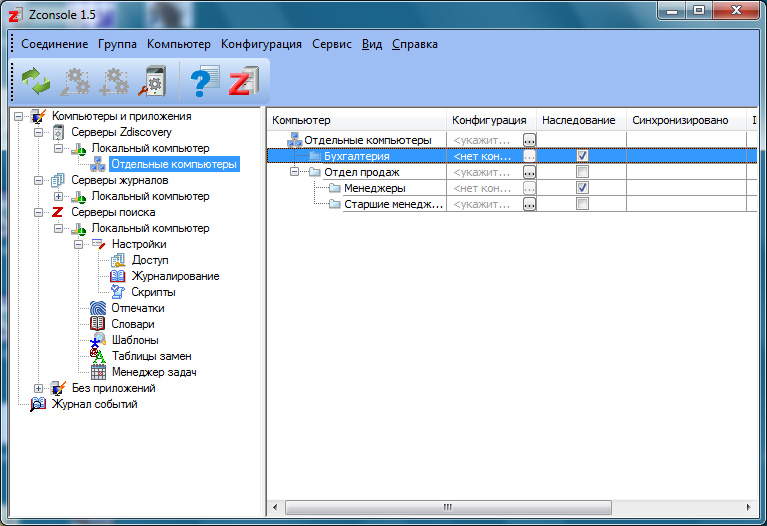Toggle inheritance checkbox for Старшие менеджеры
This screenshot has height=526, width=767.
pyautogui.click(x=582, y=204)
